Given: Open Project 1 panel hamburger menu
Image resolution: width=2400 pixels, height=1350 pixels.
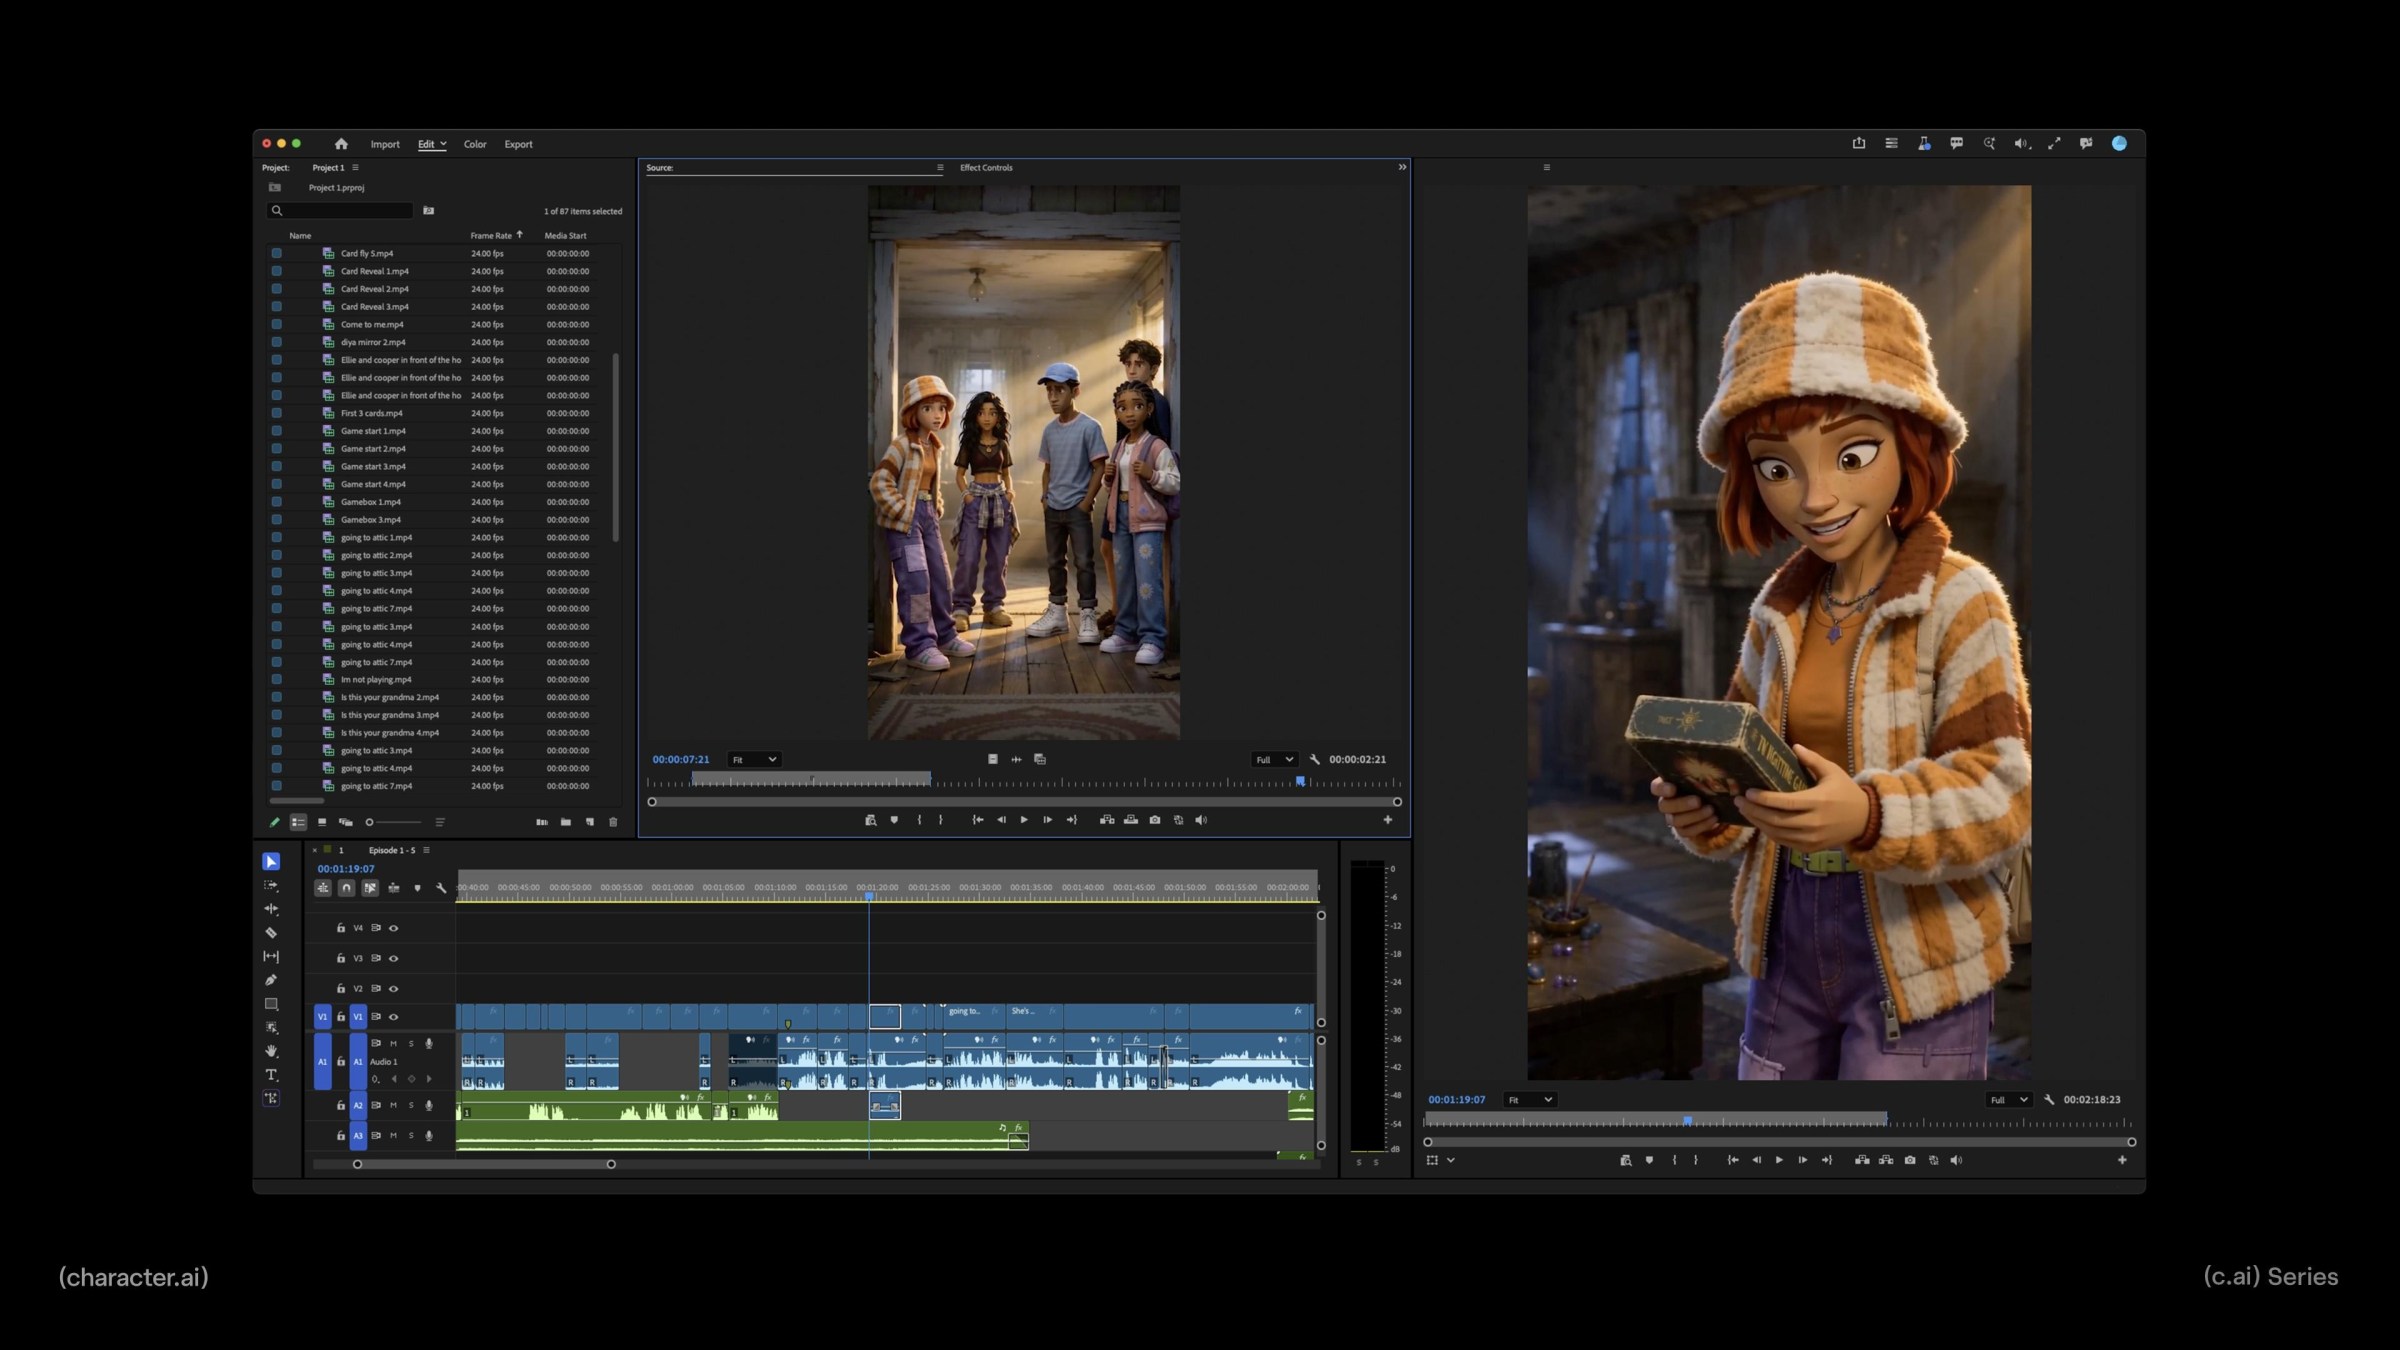Looking at the screenshot, I should [355, 167].
